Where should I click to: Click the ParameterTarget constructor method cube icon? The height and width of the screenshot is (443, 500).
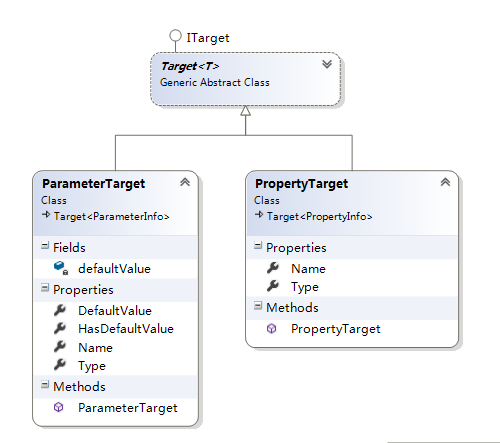coord(59,407)
